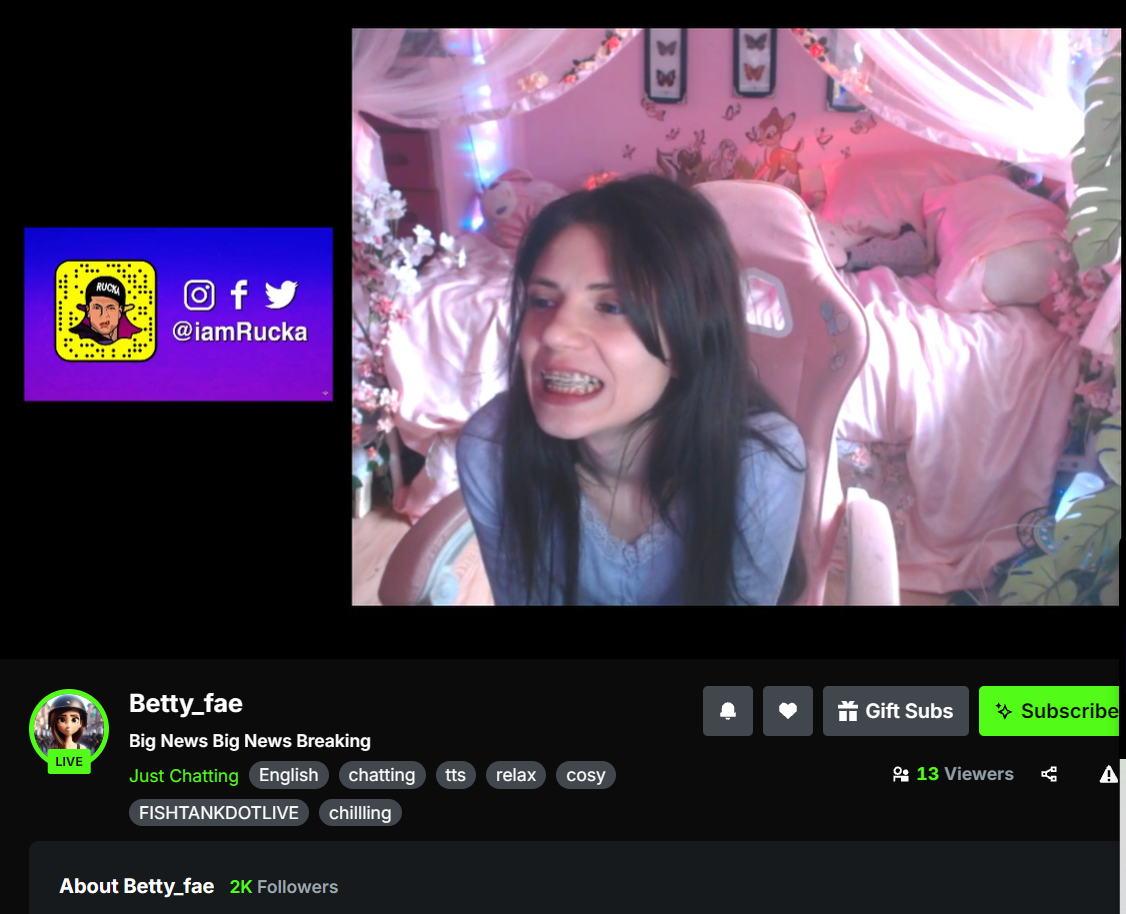Image resolution: width=1126 pixels, height=914 pixels.
Task: Click the Instagram icon in the banner
Action: (199, 295)
